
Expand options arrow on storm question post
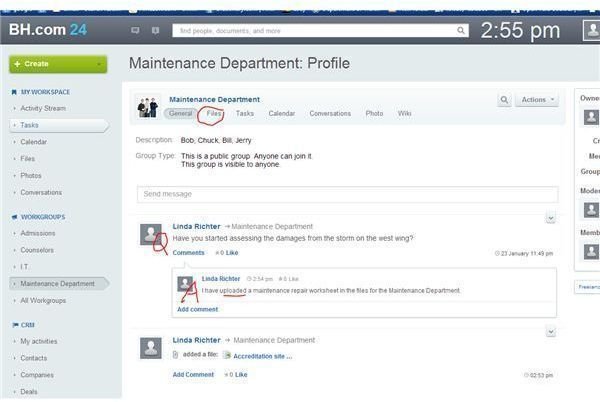[x=551, y=218]
